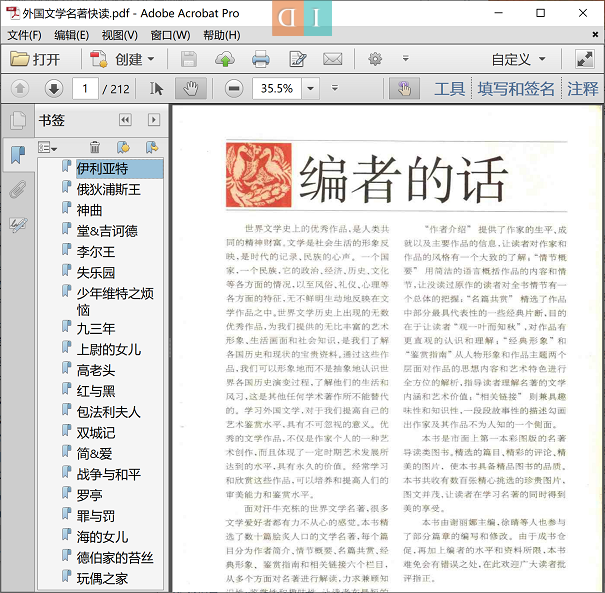Send file by email envelope icon

(333, 59)
